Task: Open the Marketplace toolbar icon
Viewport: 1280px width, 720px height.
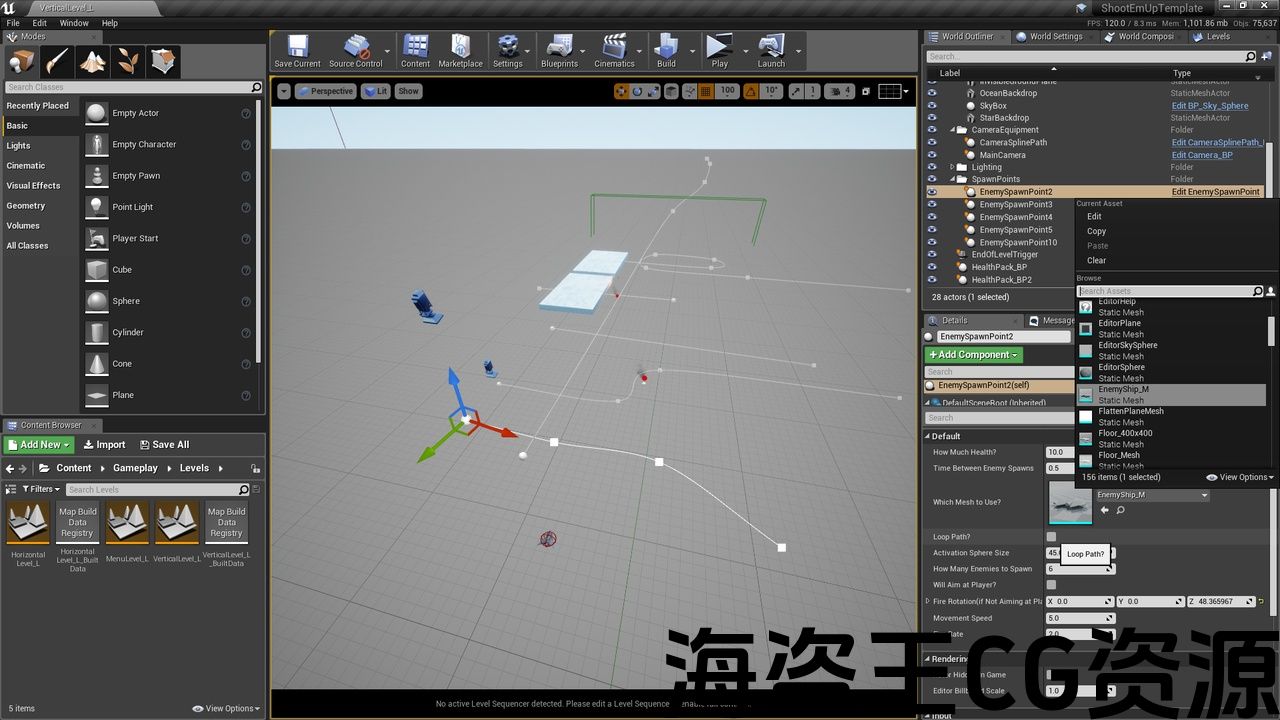Action: click(x=460, y=50)
